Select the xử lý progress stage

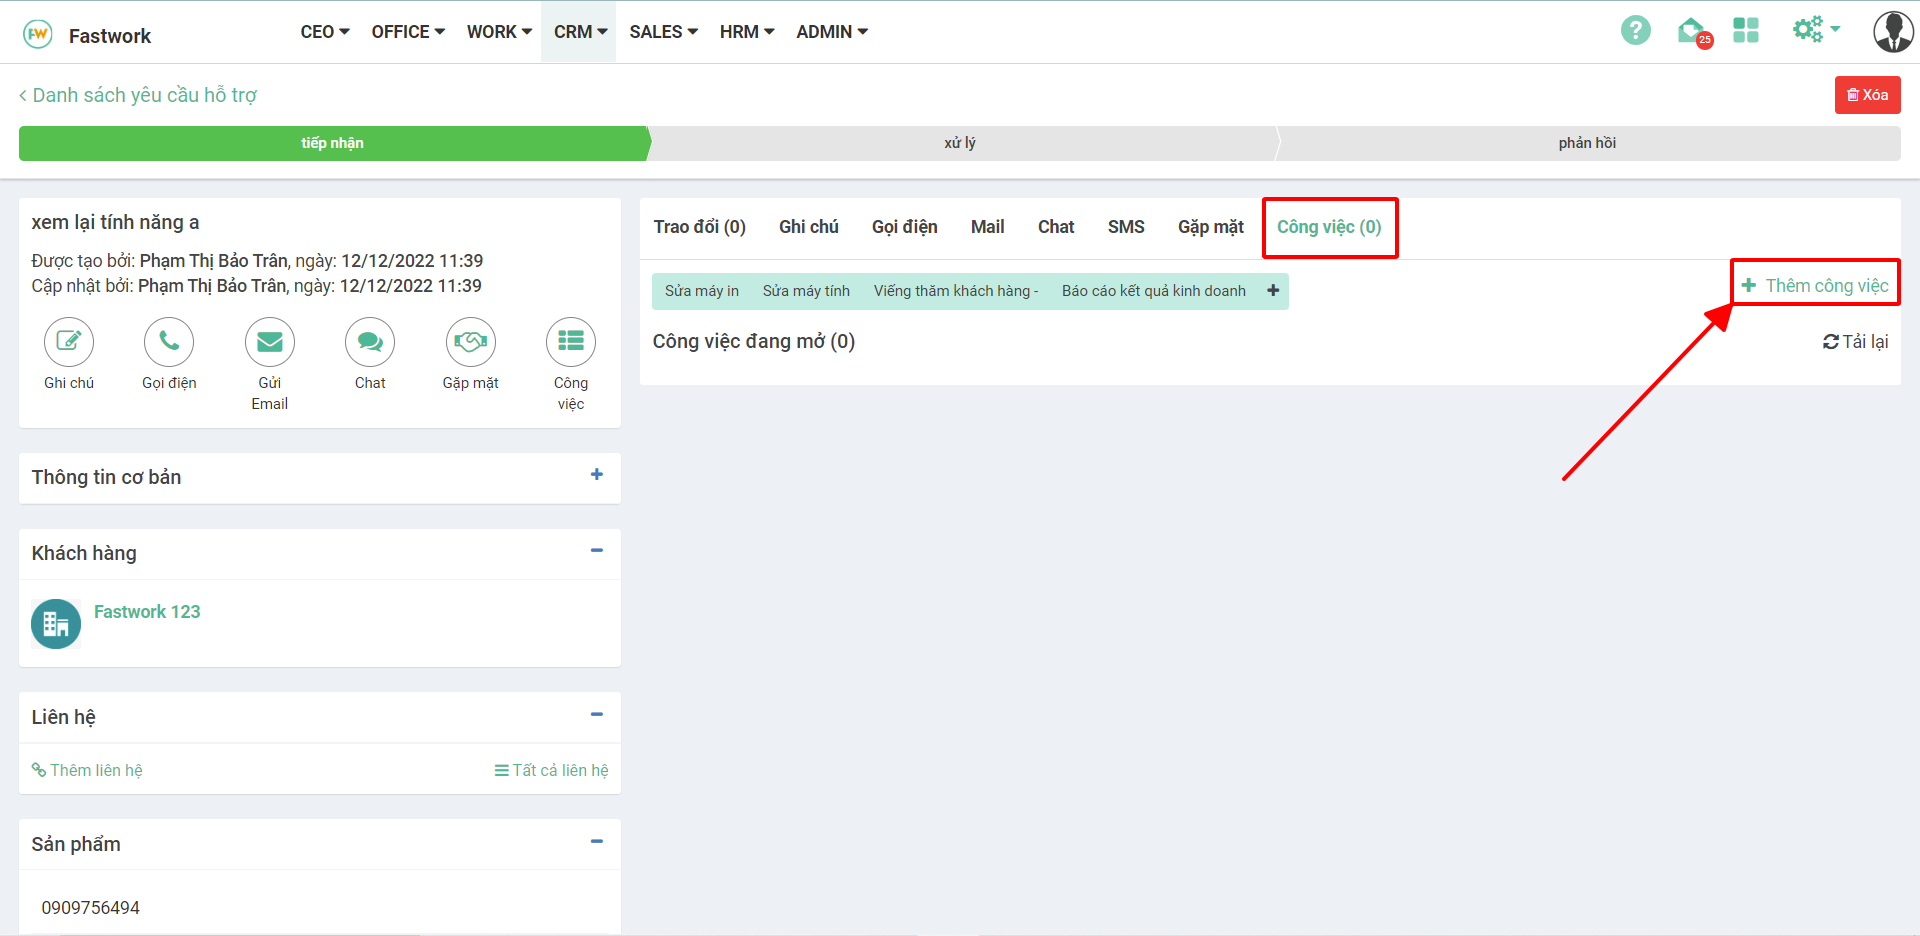click(x=960, y=143)
